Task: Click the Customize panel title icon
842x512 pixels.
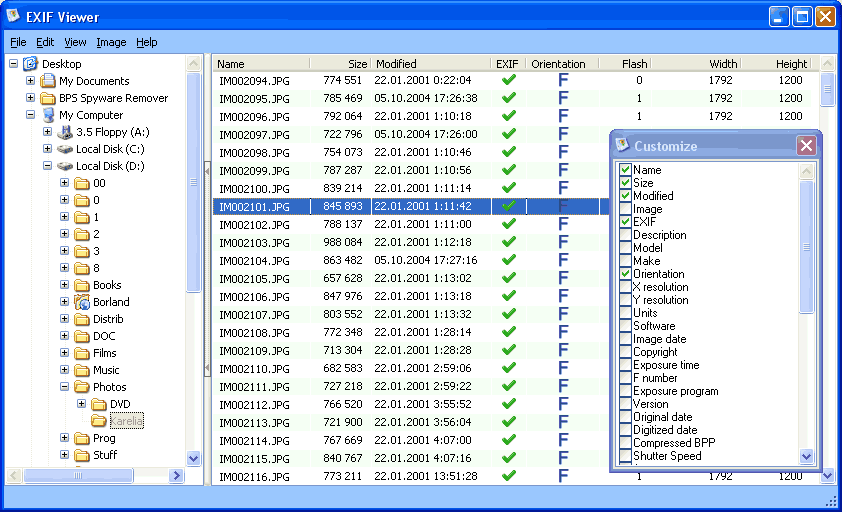Action: click(622, 145)
